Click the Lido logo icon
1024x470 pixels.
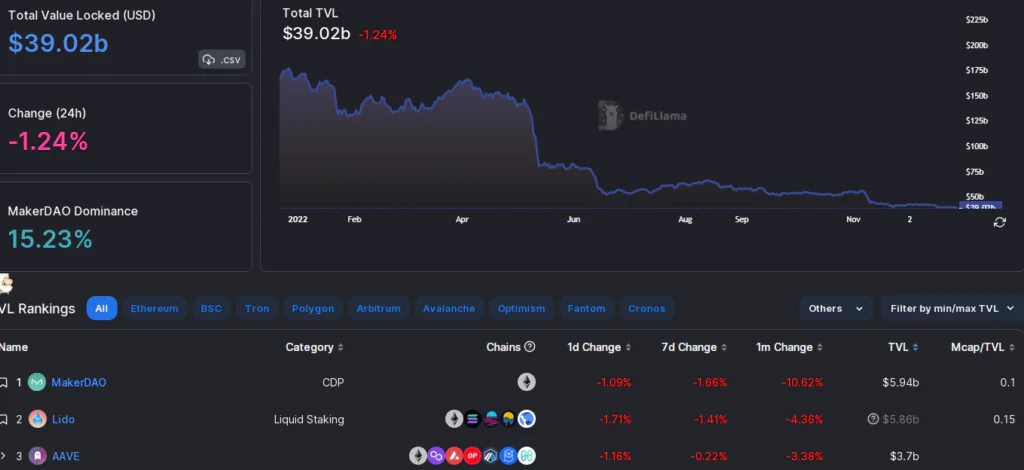(37, 419)
